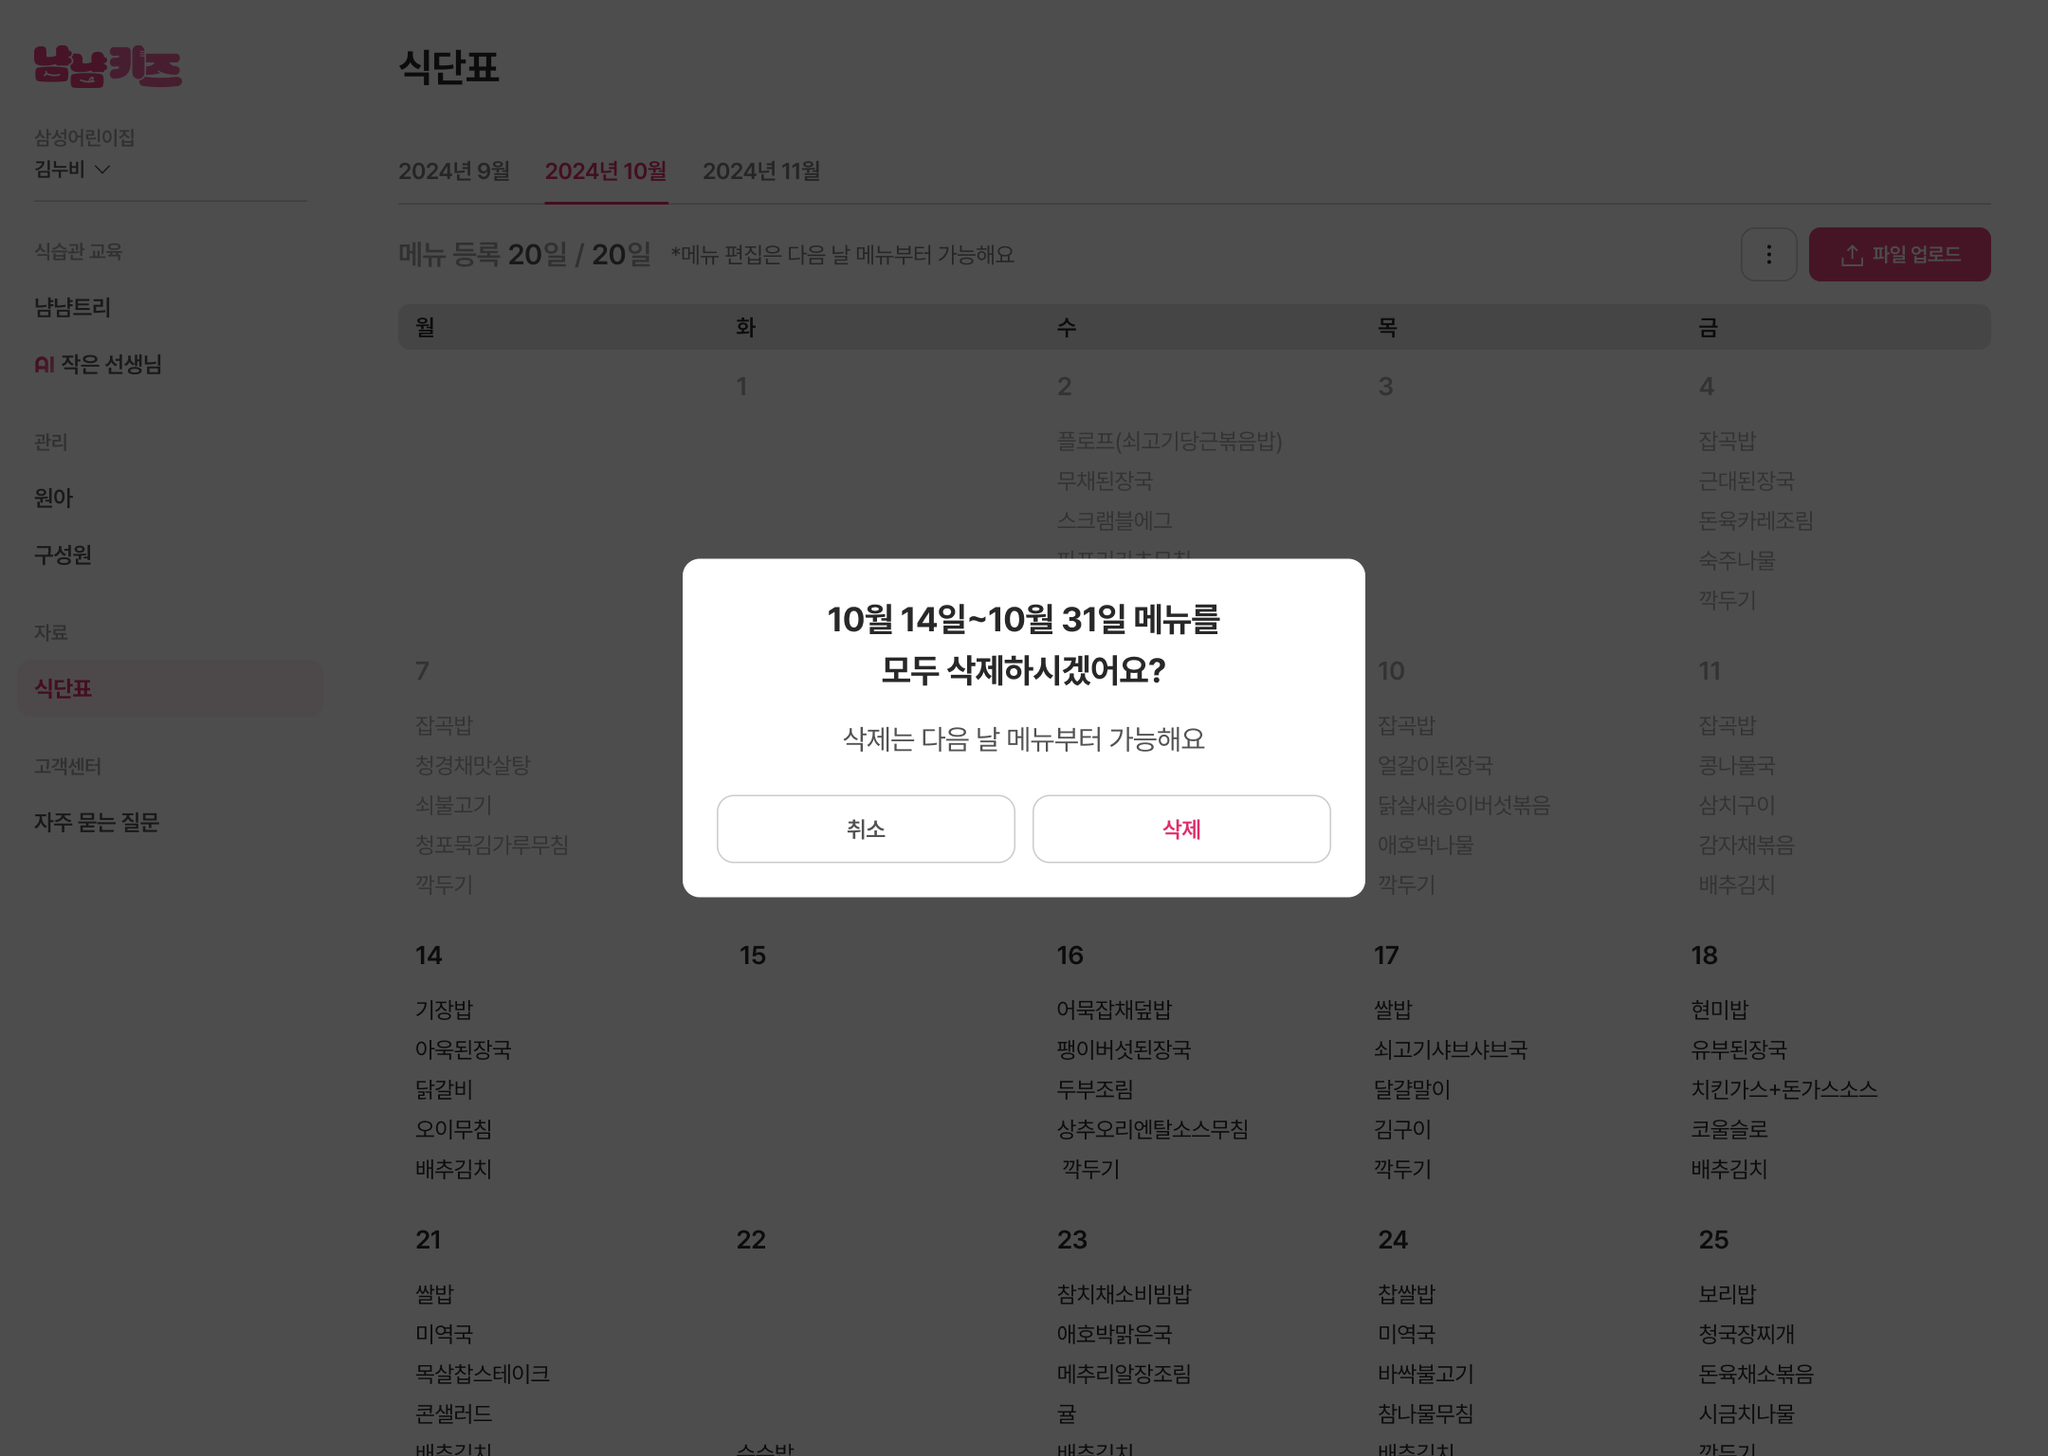
Task: Open AI 작은 선생님 in the sidebar
Action: point(98,364)
